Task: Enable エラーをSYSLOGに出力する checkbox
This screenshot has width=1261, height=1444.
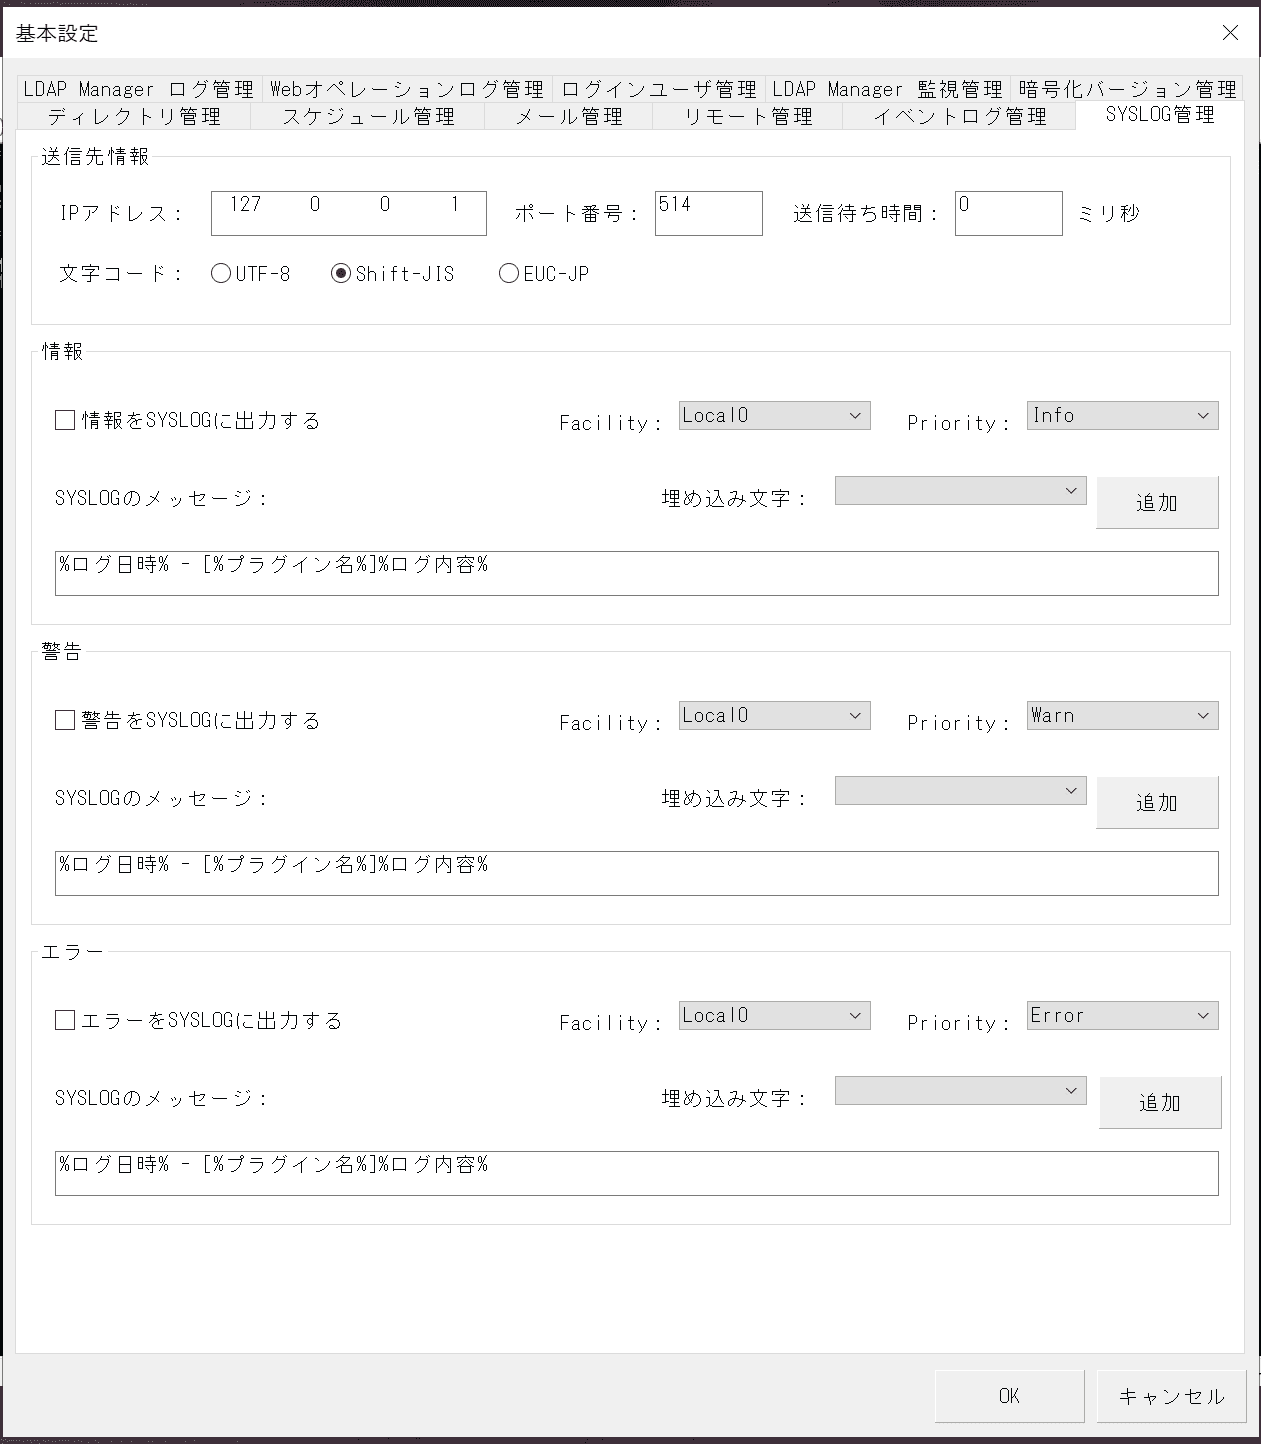Action: [64, 1020]
